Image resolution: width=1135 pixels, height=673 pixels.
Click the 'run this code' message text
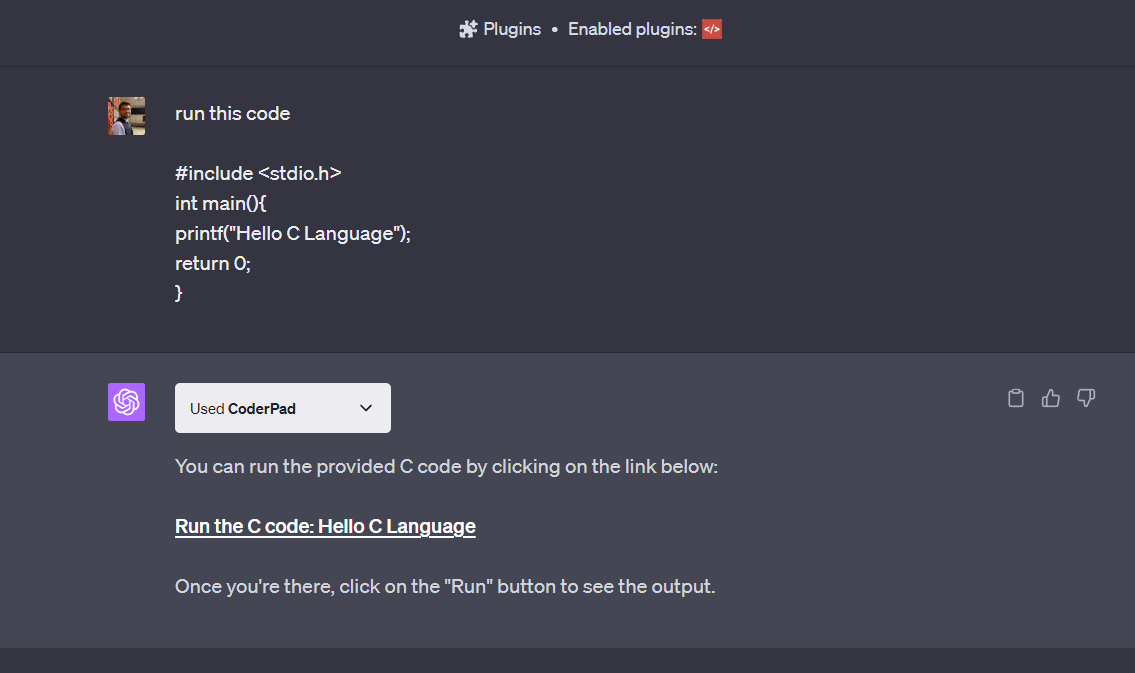coord(232,114)
